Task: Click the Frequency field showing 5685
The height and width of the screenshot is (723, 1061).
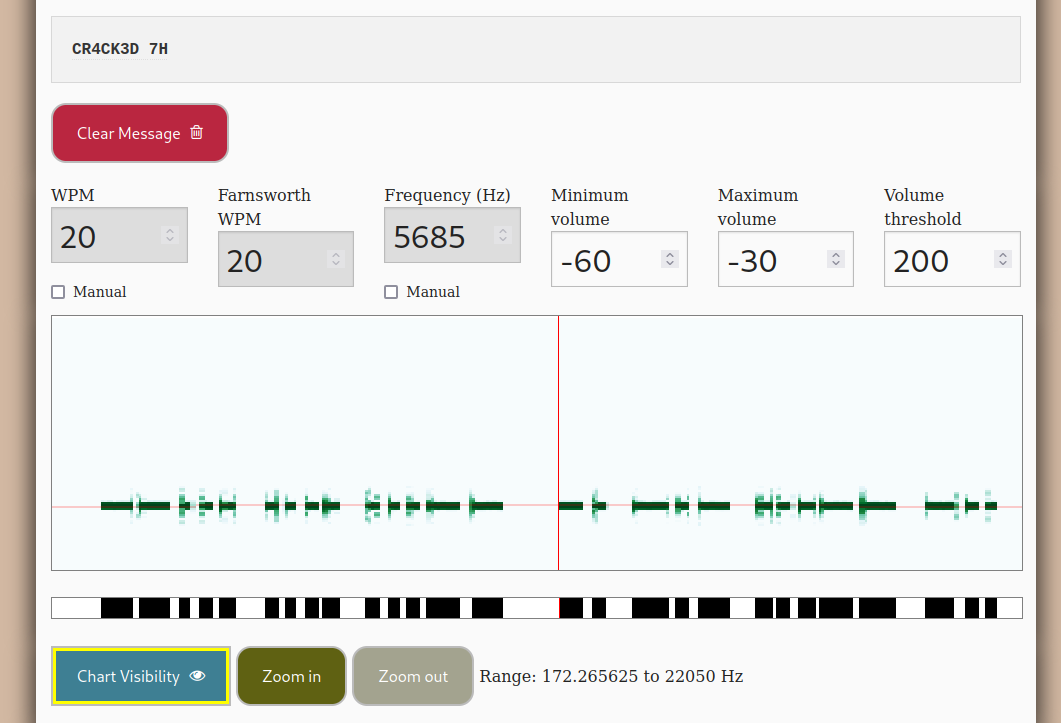Action: click(452, 235)
